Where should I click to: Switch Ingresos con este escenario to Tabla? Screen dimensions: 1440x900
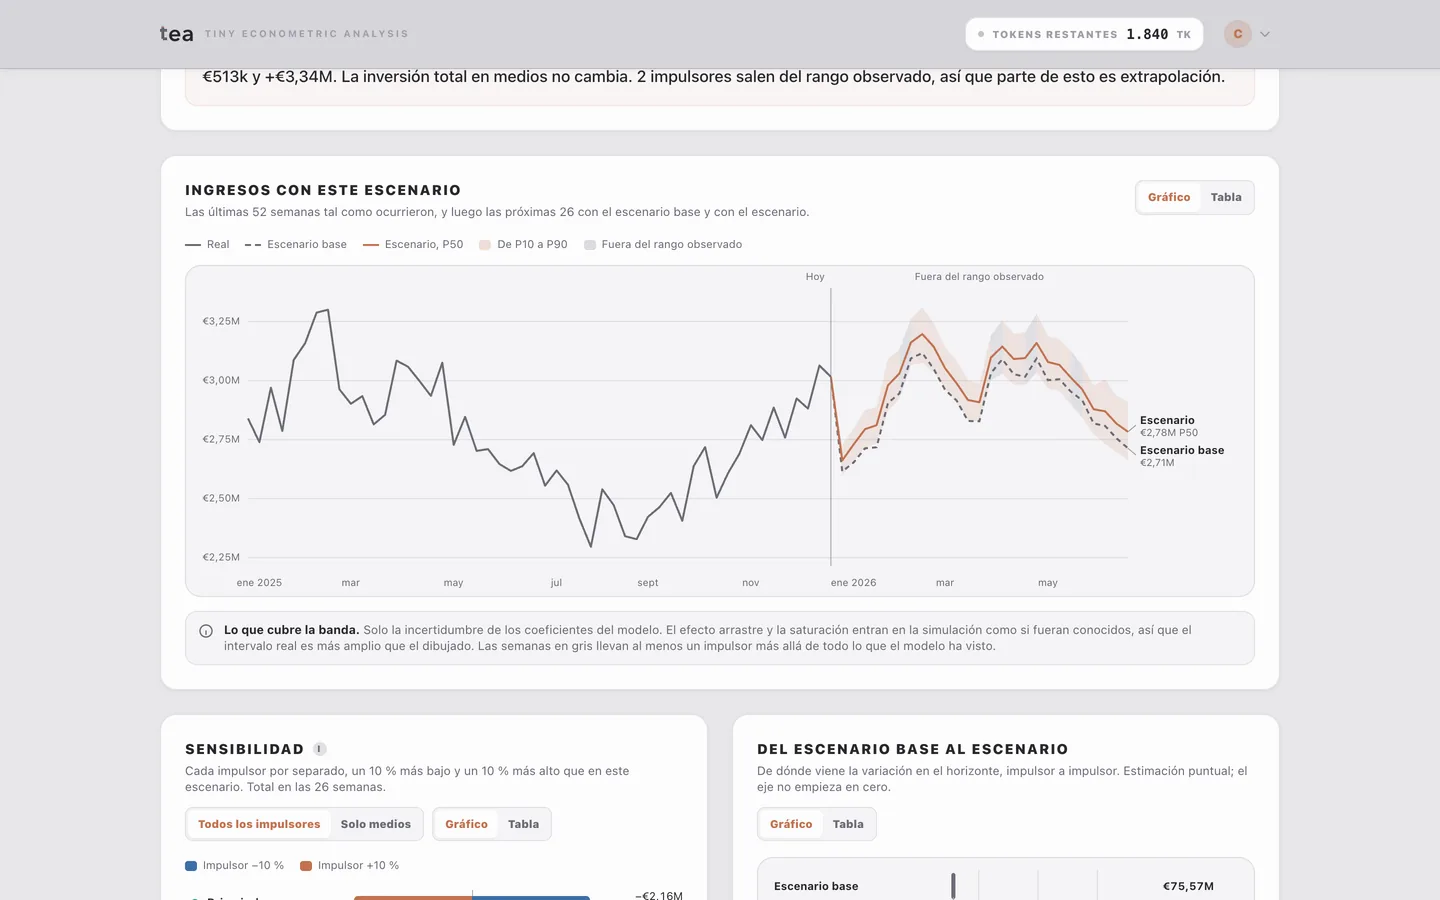tap(1226, 197)
